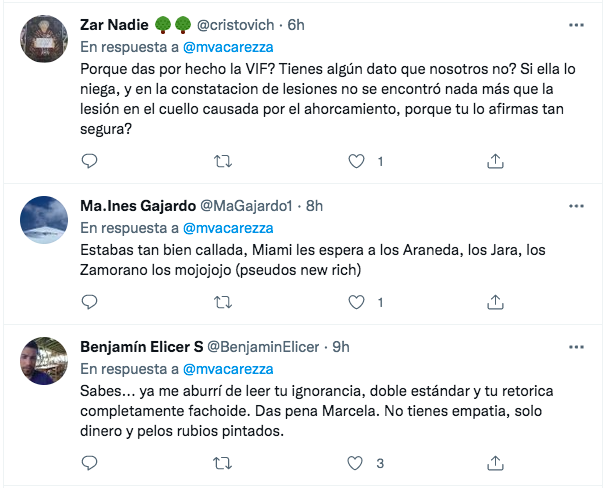The height and width of the screenshot is (488, 606).
Task: Open more options on Benjamín Elicer's tweet
Action: pos(575,346)
